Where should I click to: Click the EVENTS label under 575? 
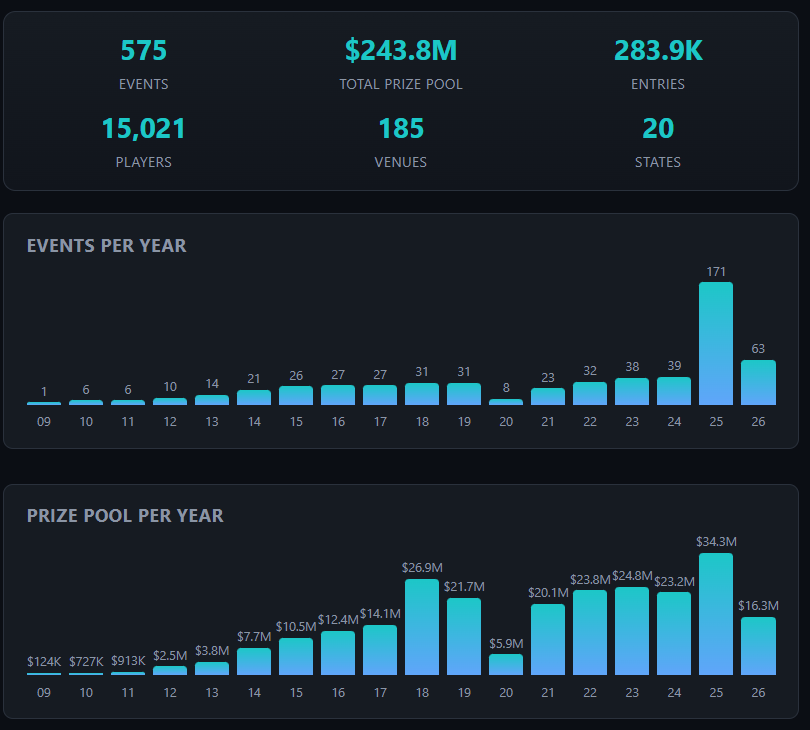tap(144, 84)
